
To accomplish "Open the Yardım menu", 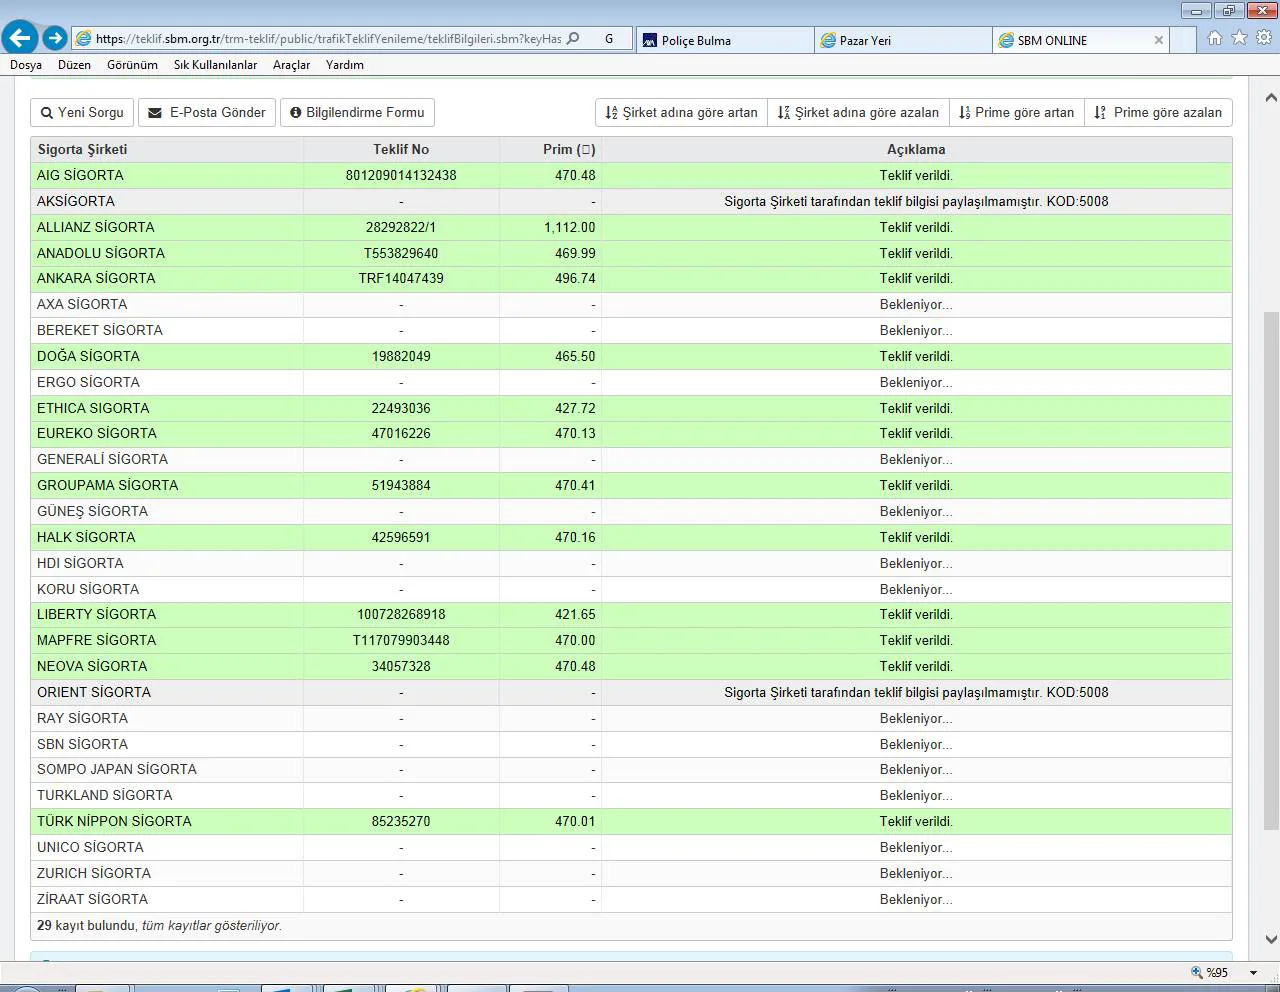I will tap(345, 65).
